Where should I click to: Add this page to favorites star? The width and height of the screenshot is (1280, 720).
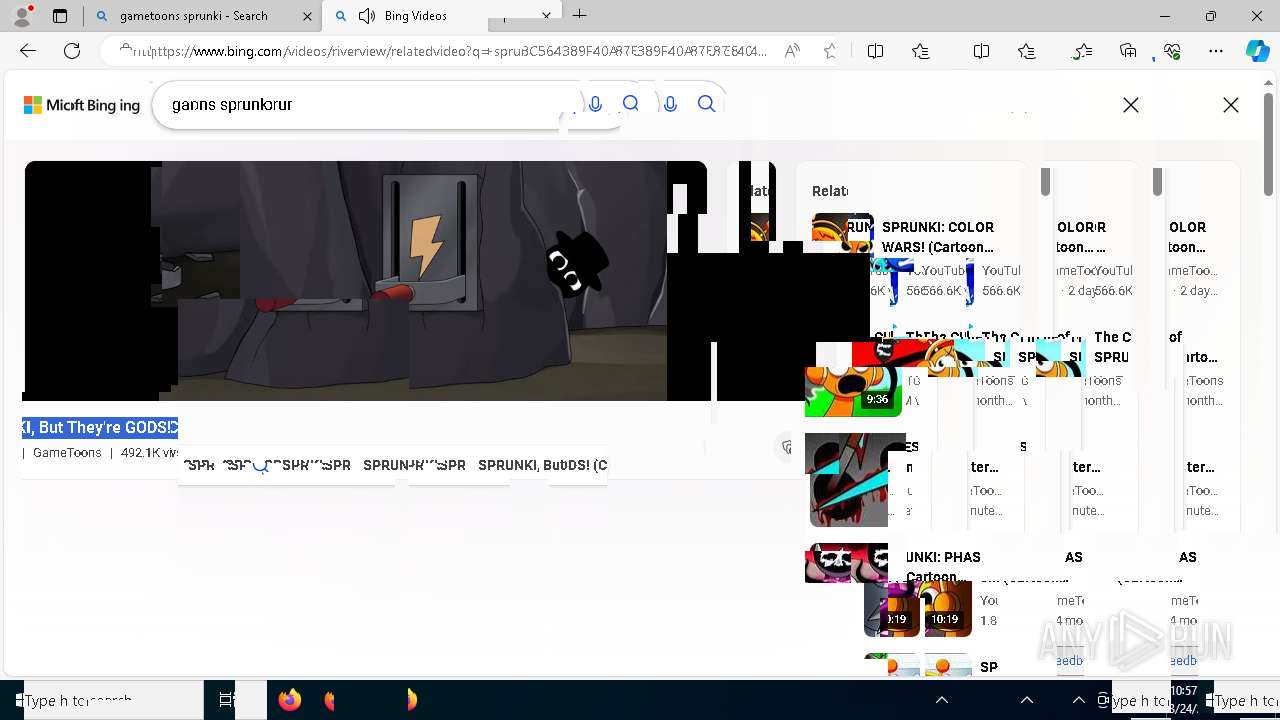point(830,51)
